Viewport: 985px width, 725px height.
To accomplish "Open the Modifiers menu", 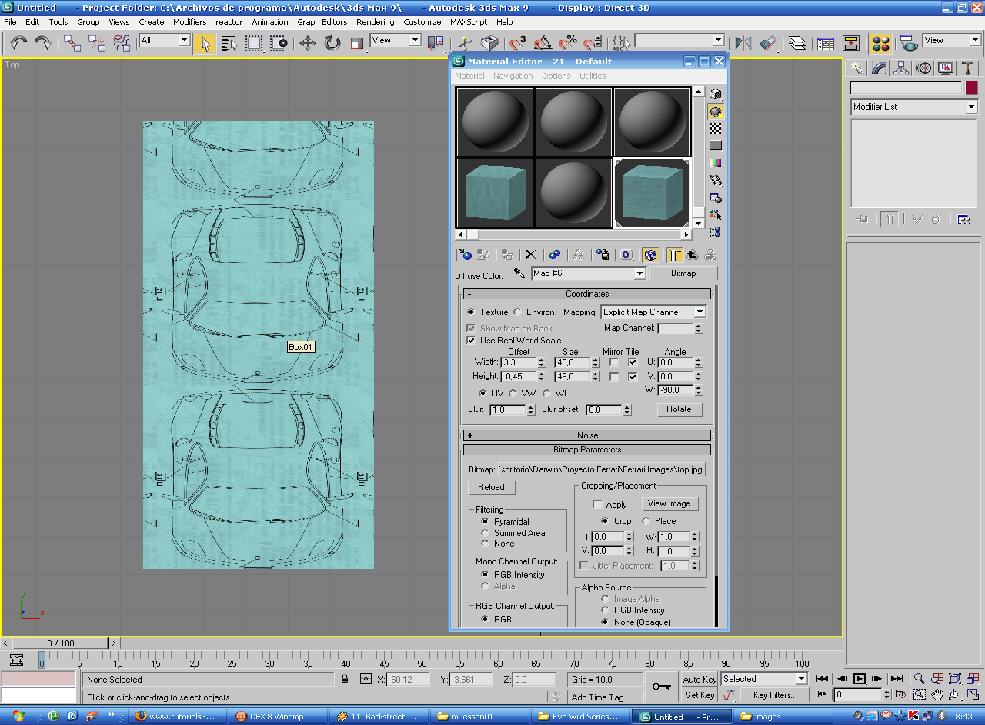I will 189,21.
